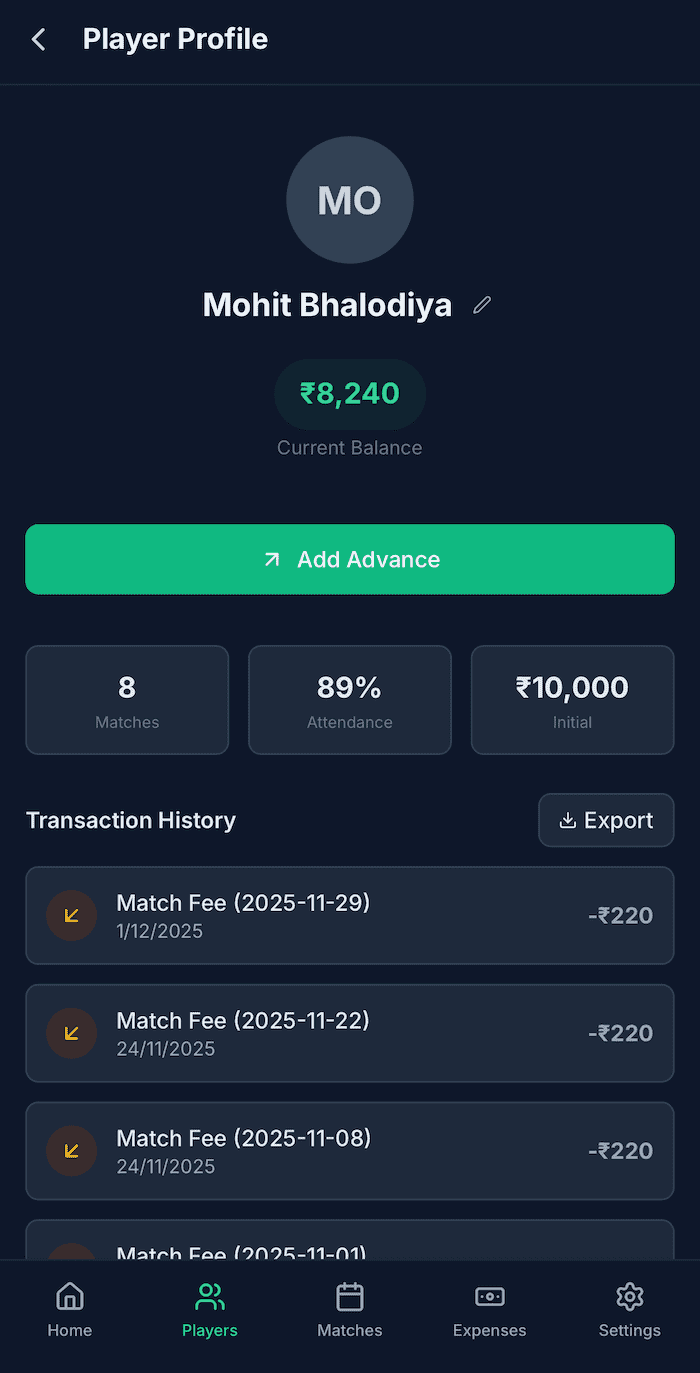Image resolution: width=700 pixels, height=1373 pixels.
Task: Tap the back arrow icon
Action: [39, 40]
